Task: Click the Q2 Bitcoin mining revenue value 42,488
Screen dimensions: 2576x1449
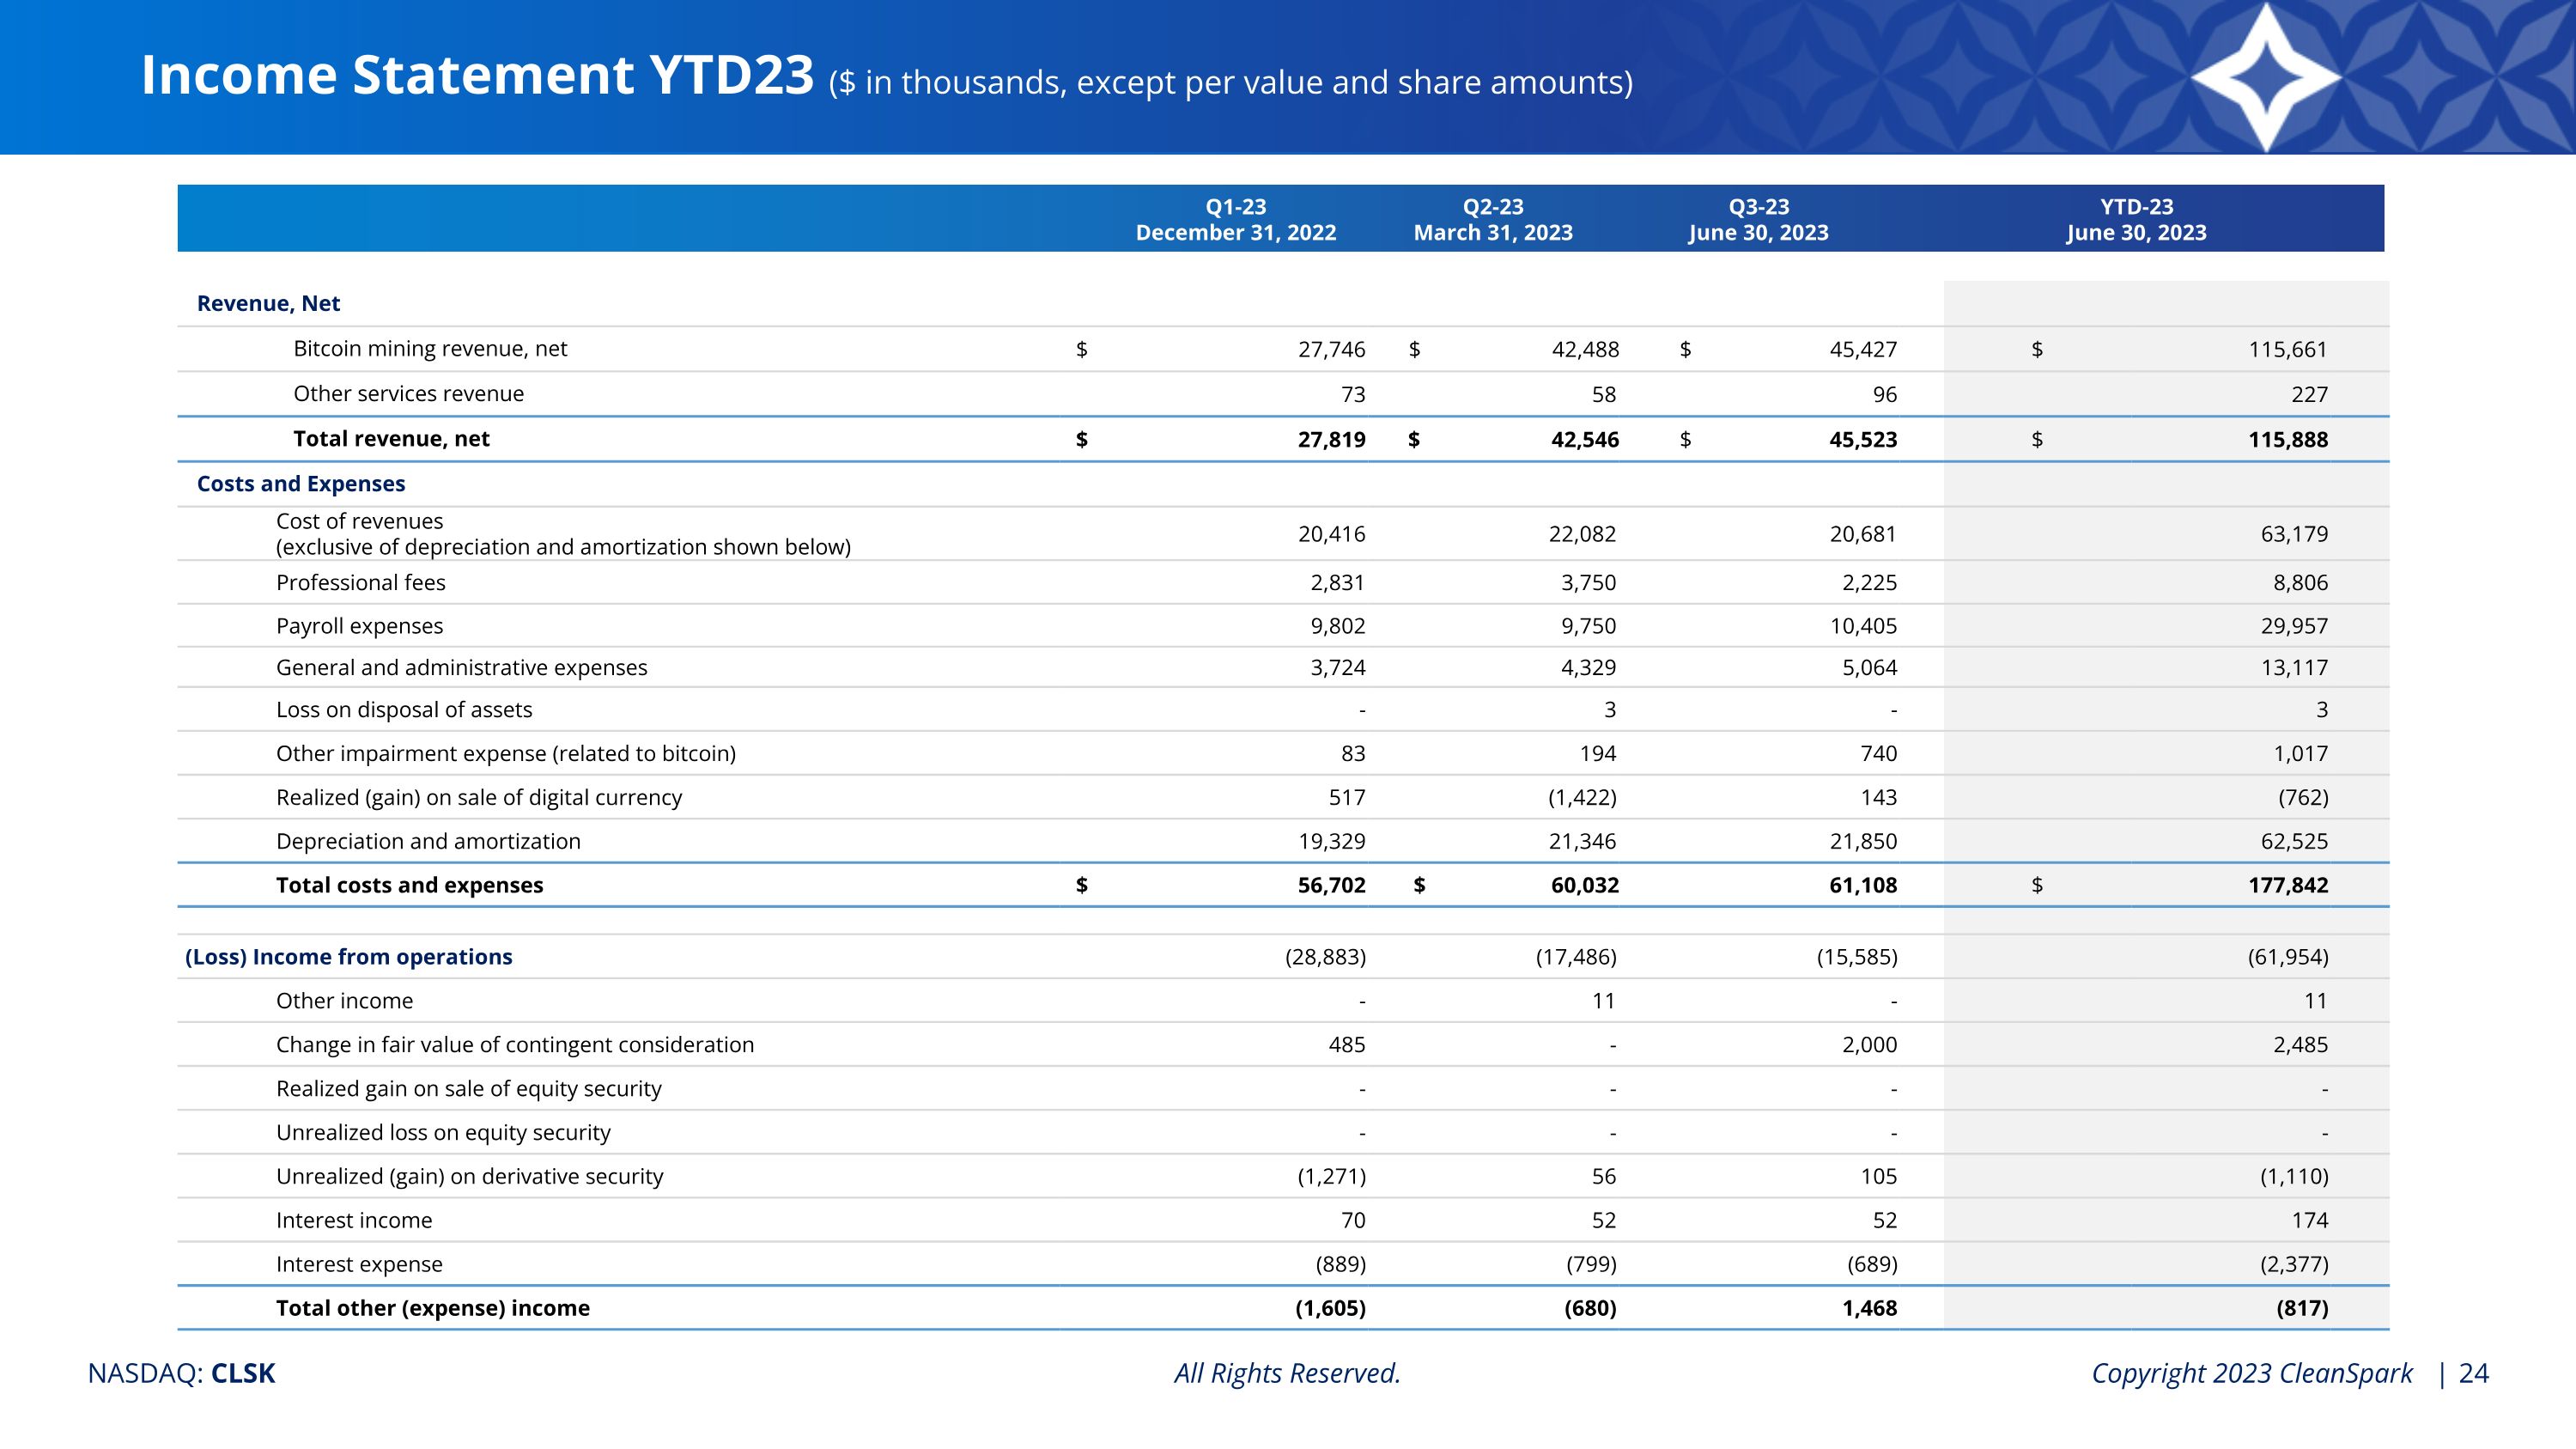Action: tap(1585, 349)
